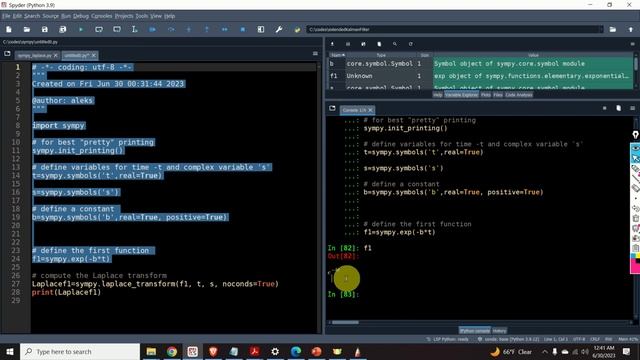The height and width of the screenshot is (360, 640).
Task: Debug step out / return icon
Action: tap(207, 29)
